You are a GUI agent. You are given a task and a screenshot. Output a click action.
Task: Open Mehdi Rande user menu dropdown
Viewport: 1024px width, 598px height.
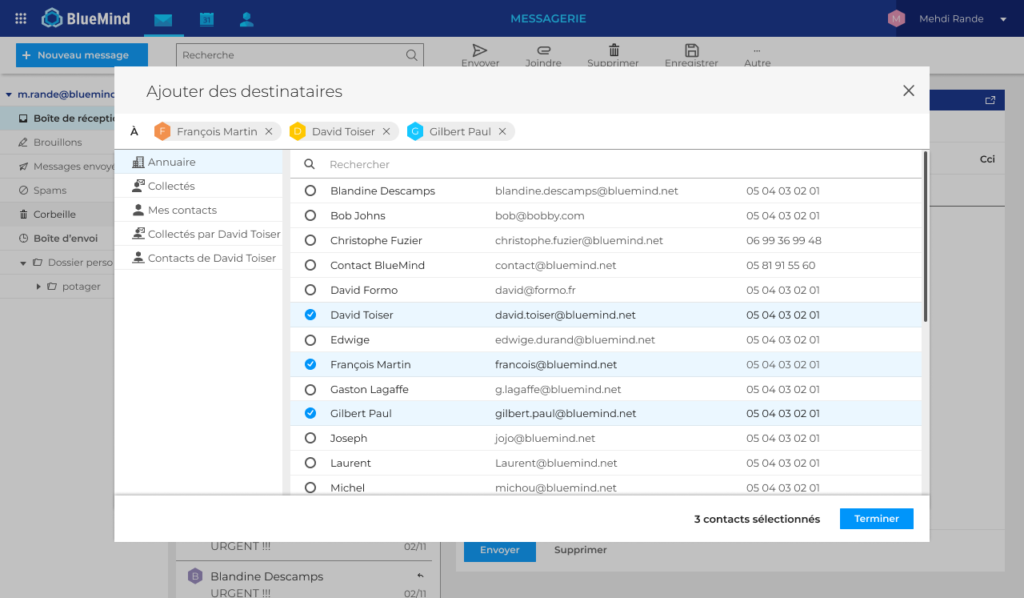[1003, 19]
